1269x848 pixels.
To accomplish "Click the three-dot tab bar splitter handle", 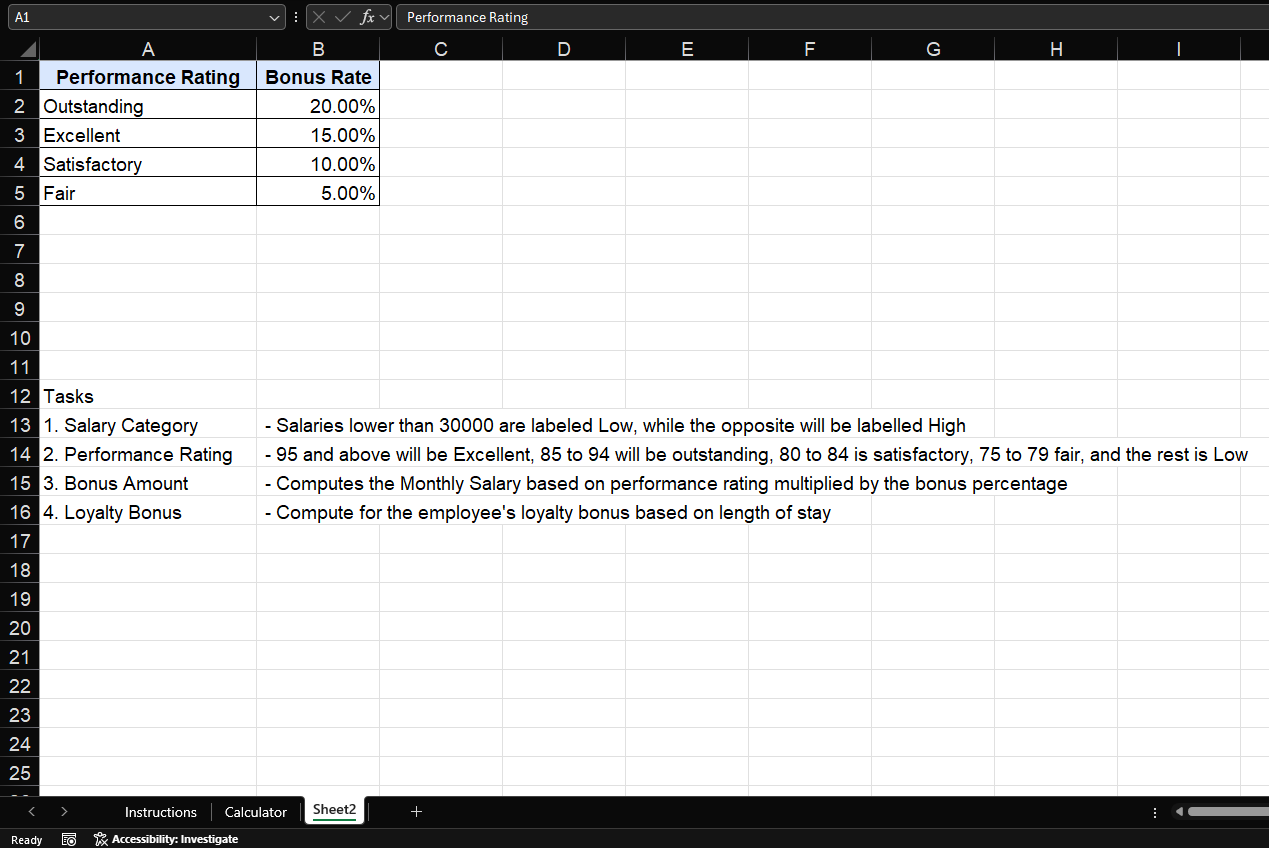I will click(x=1155, y=812).
